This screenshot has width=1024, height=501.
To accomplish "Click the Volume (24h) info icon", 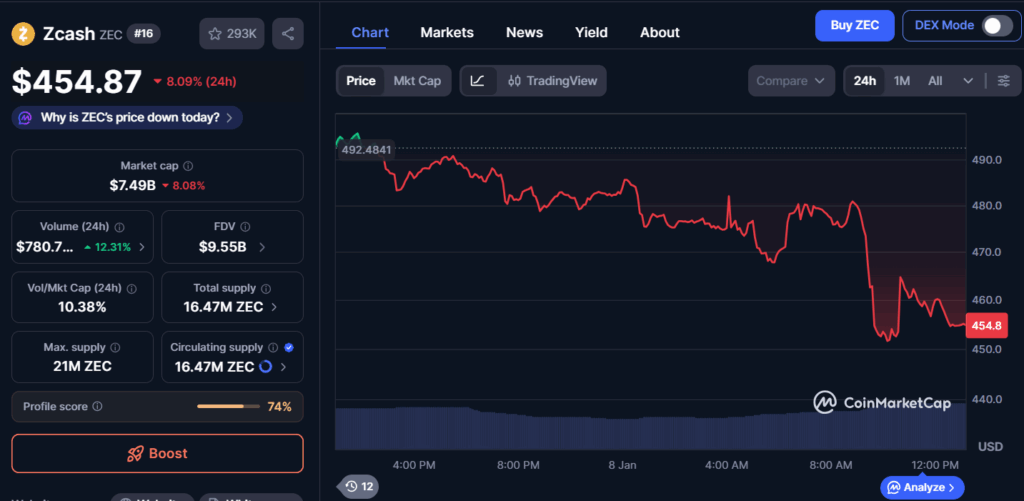I will point(120,227).
